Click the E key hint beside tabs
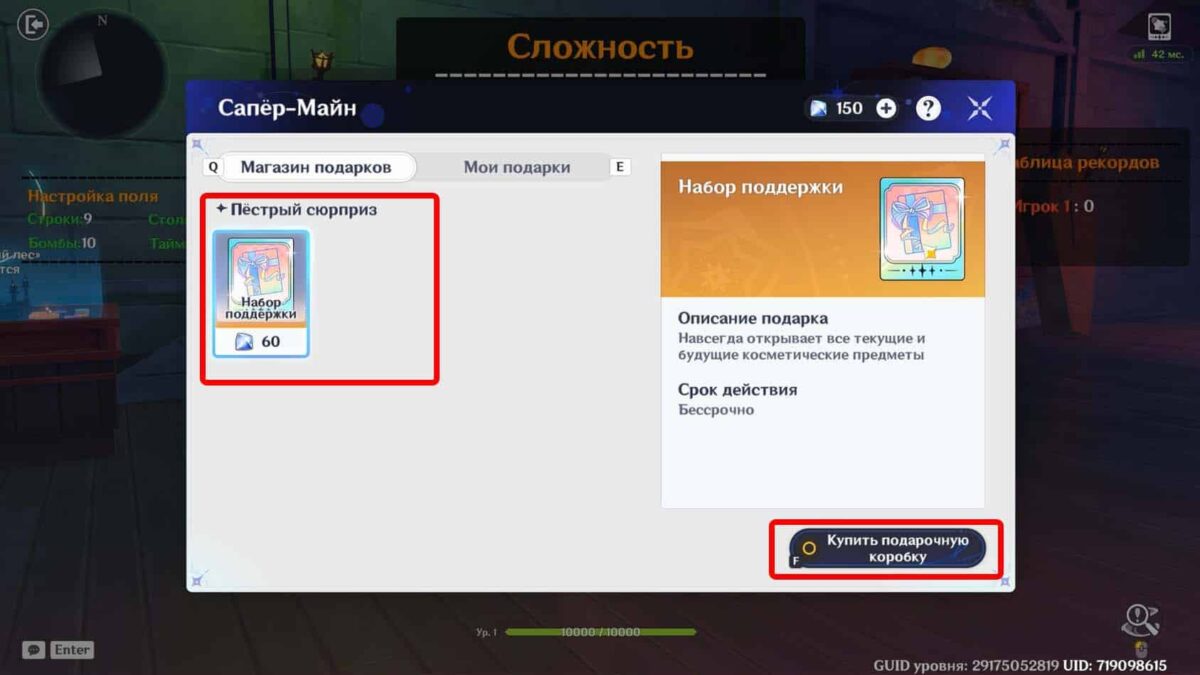 click(620, 167)
